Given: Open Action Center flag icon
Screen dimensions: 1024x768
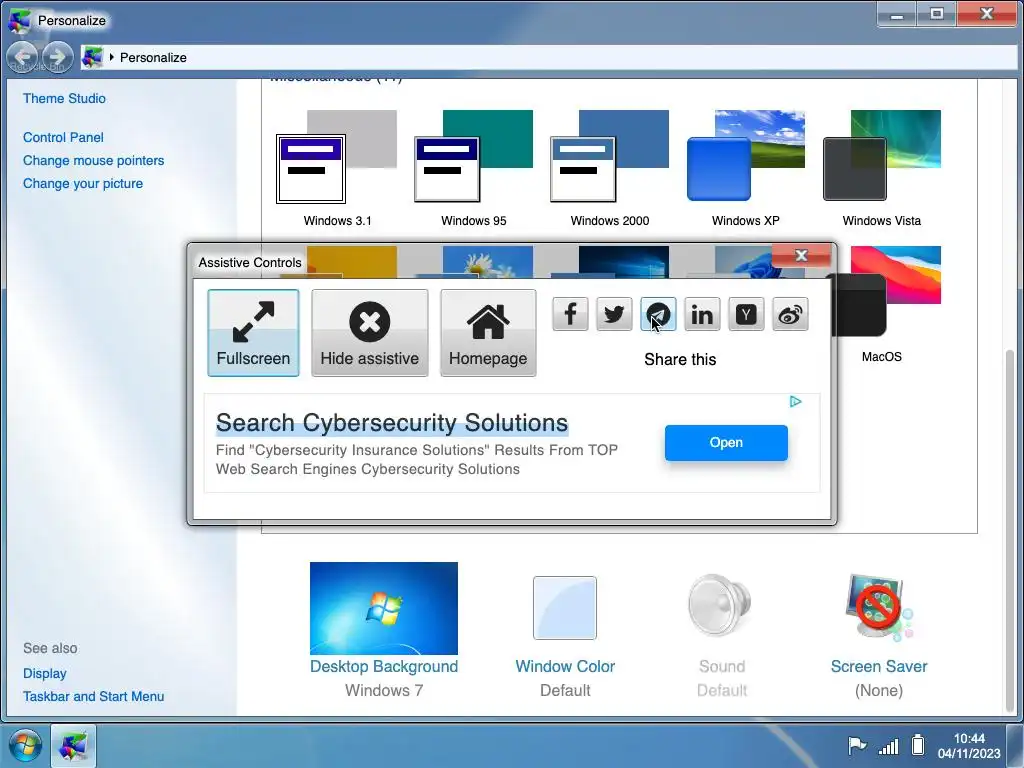Looking at the screenshot, I should click(857, 745).
